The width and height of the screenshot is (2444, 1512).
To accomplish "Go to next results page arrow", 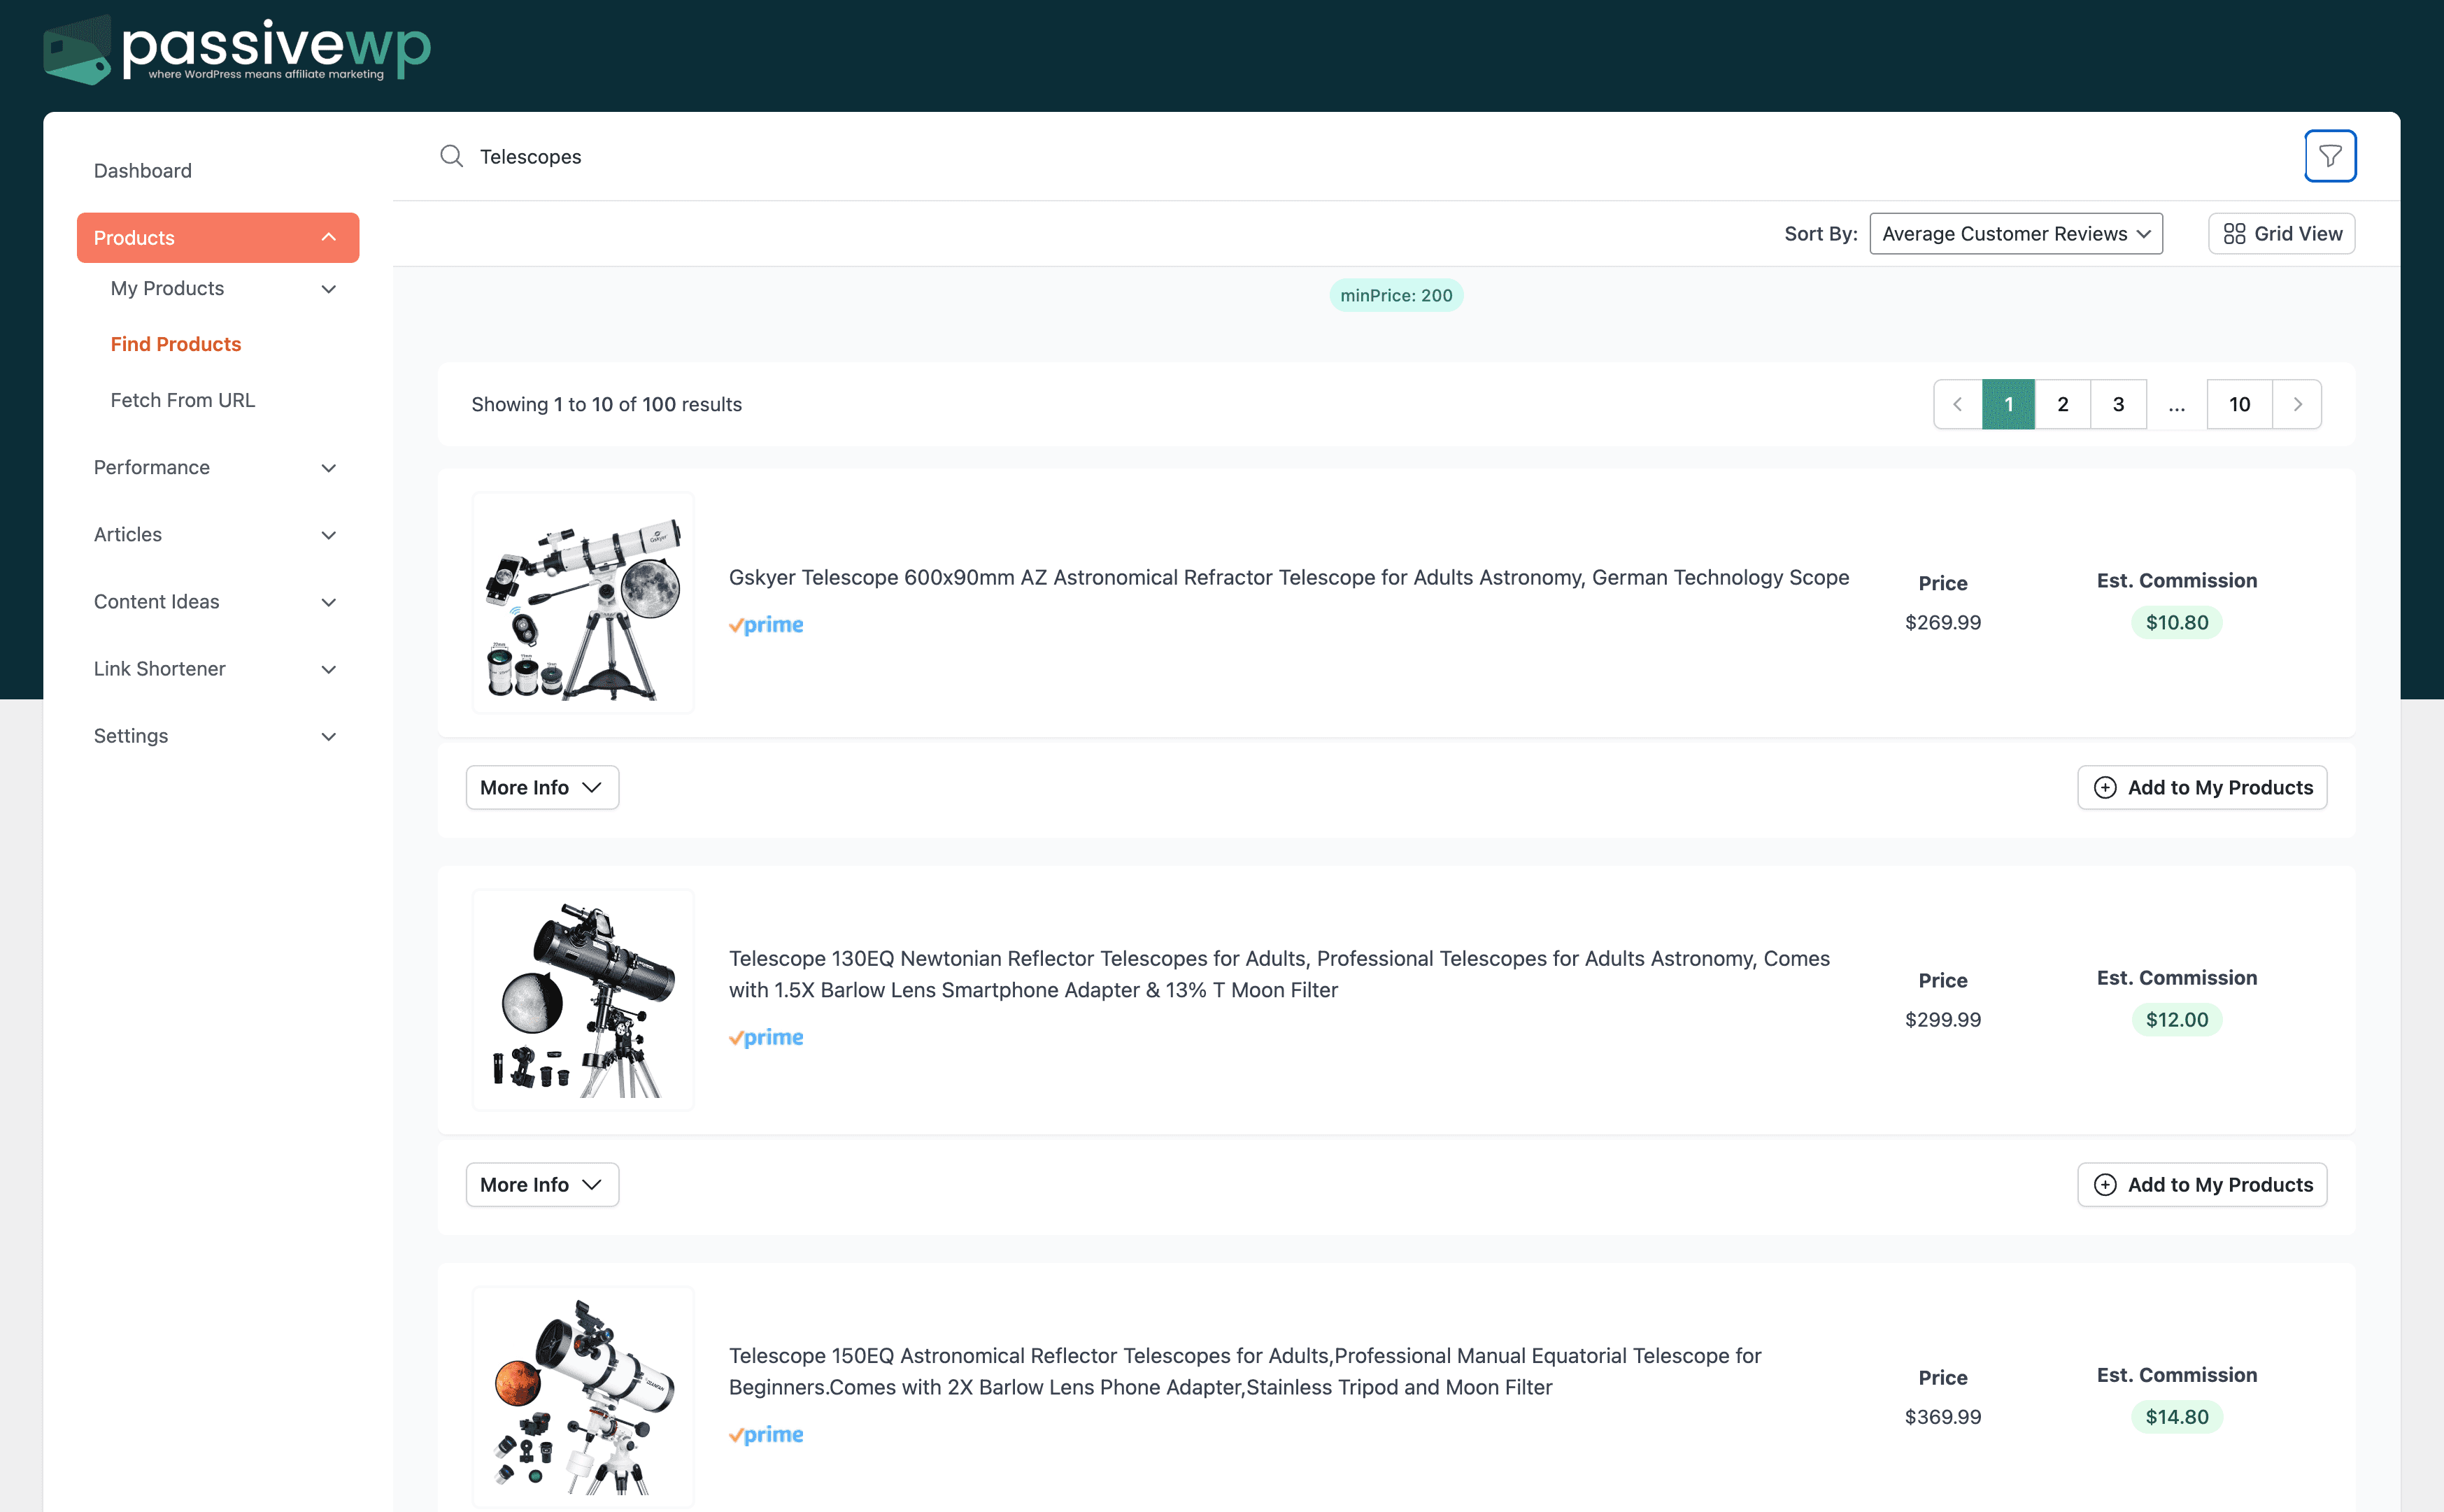I will coord(2297,404).
